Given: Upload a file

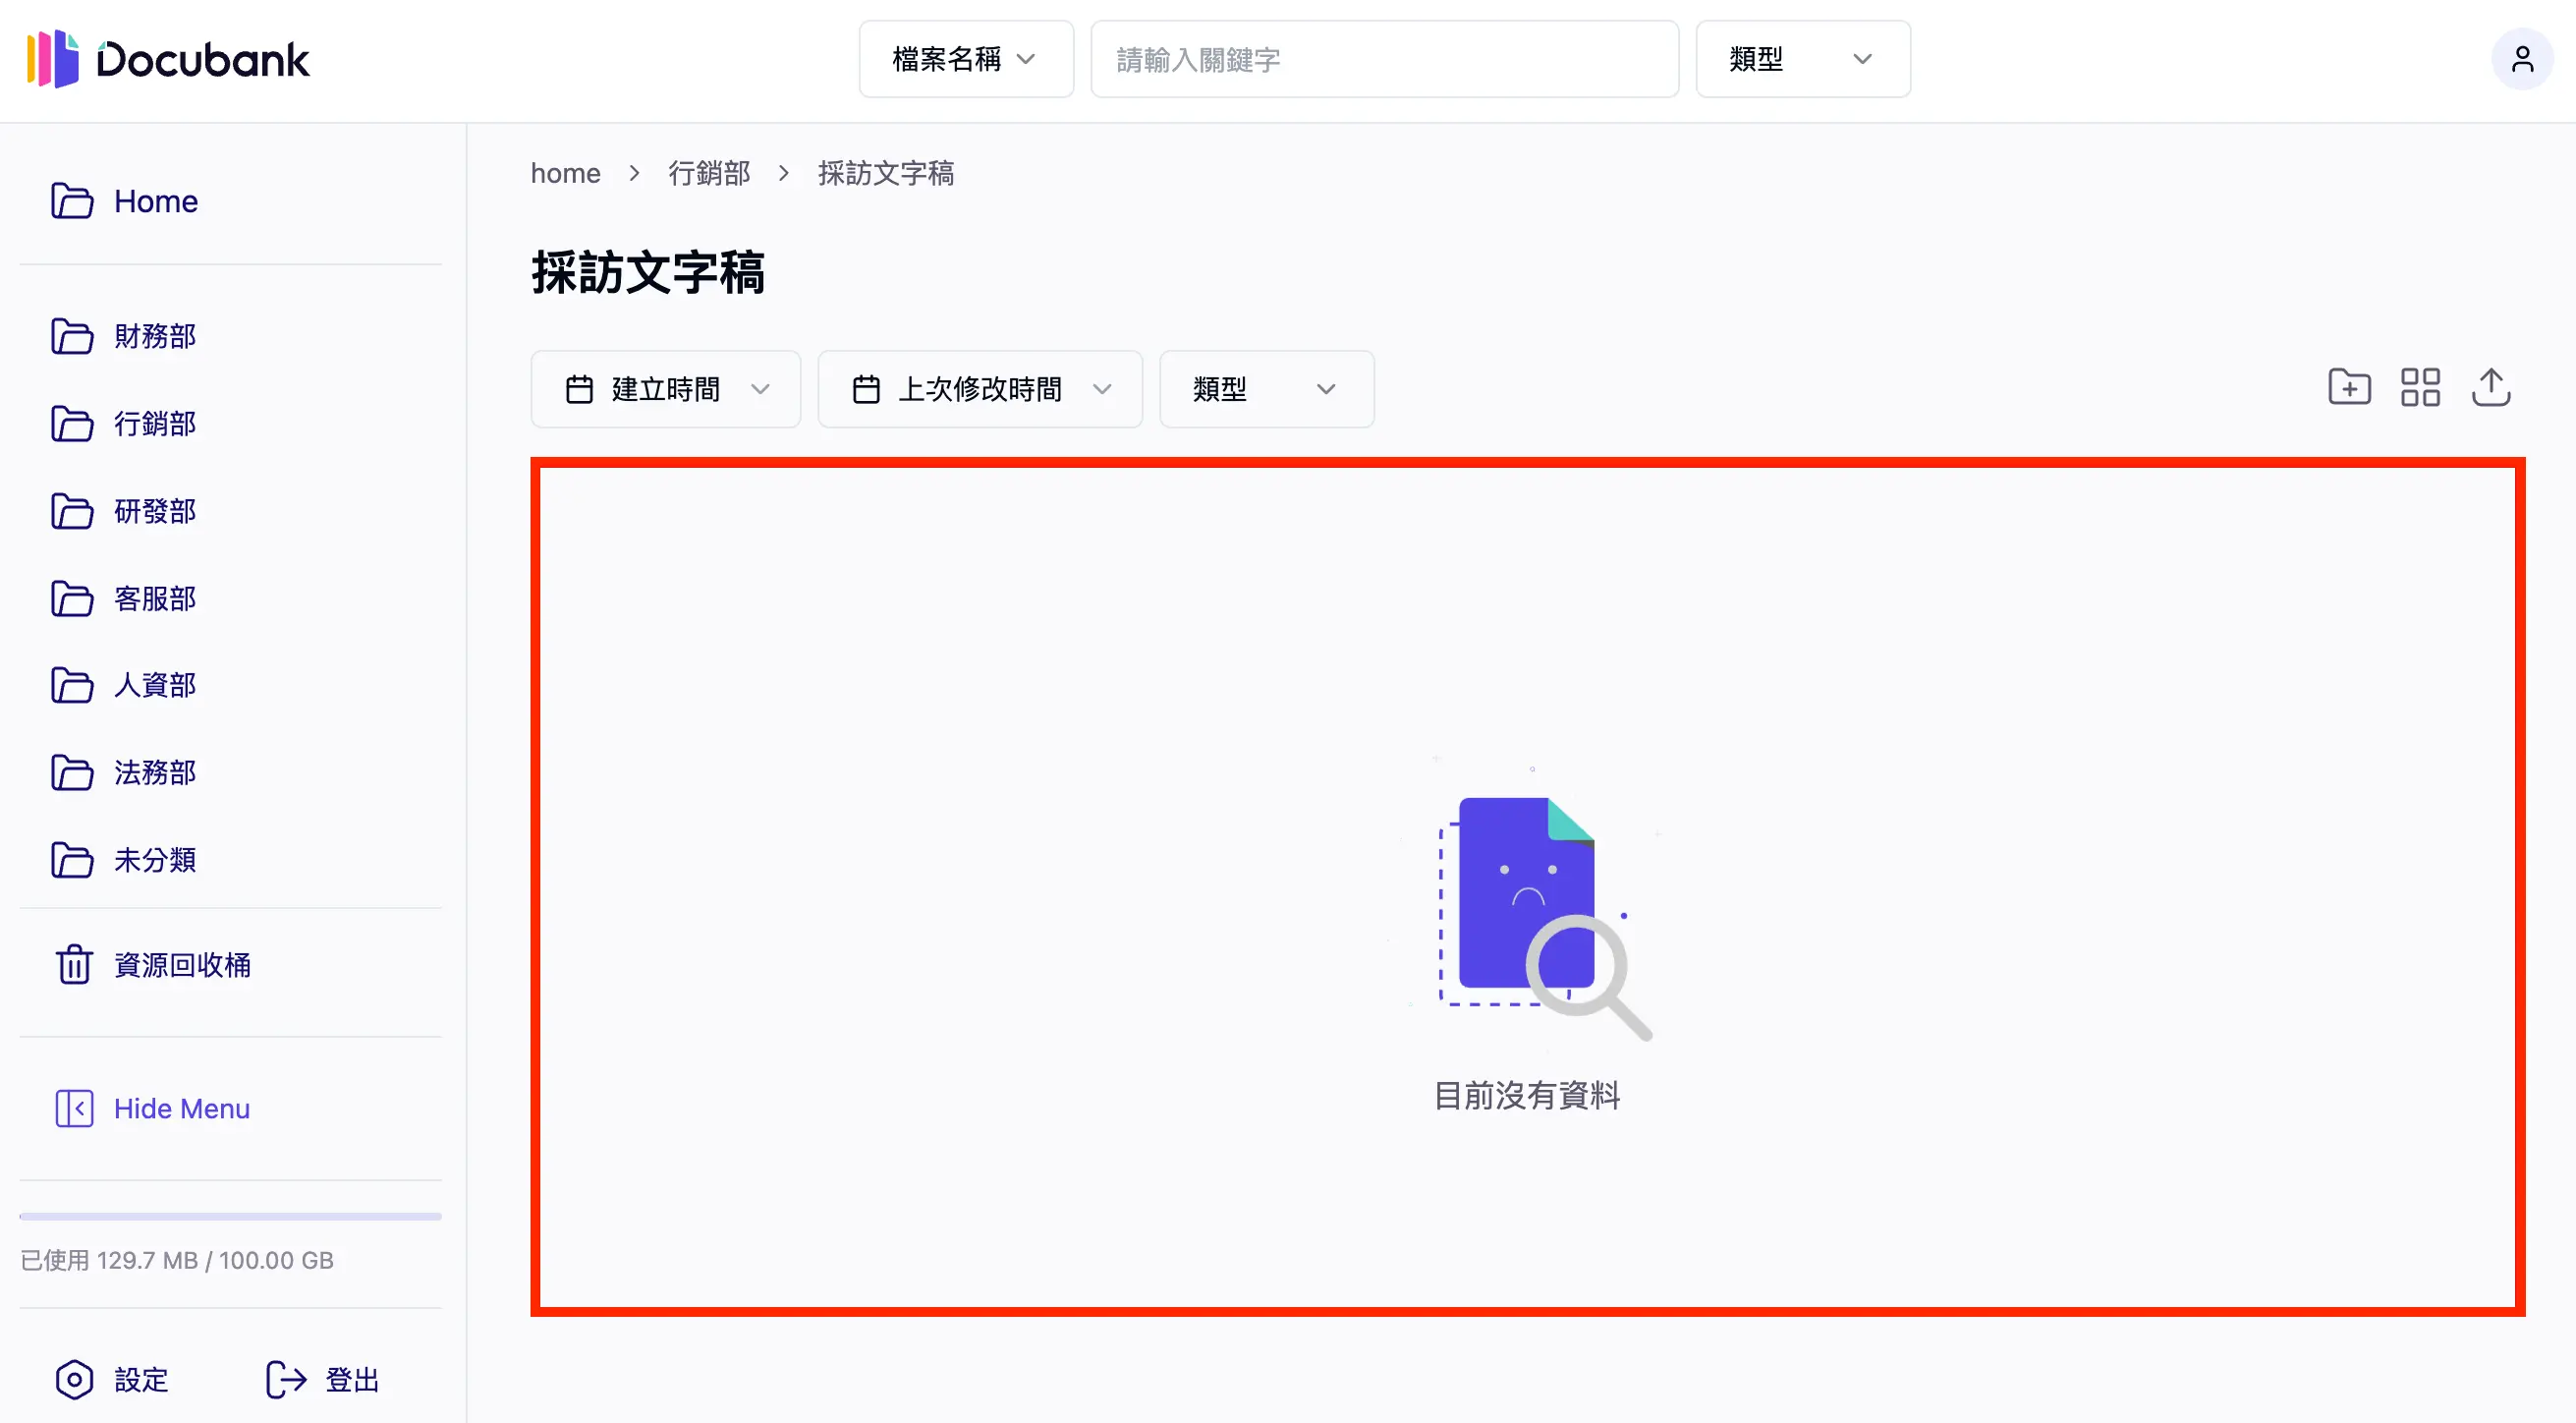Looking at the screenshot, I should click(x=2491, y=388).
